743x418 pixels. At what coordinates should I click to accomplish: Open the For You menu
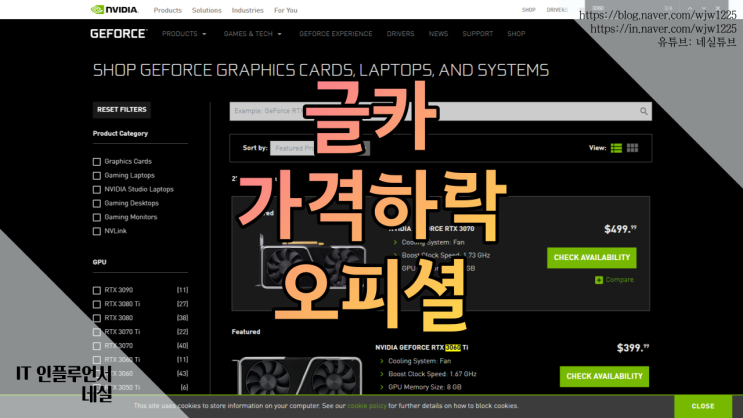coord(286,10)
